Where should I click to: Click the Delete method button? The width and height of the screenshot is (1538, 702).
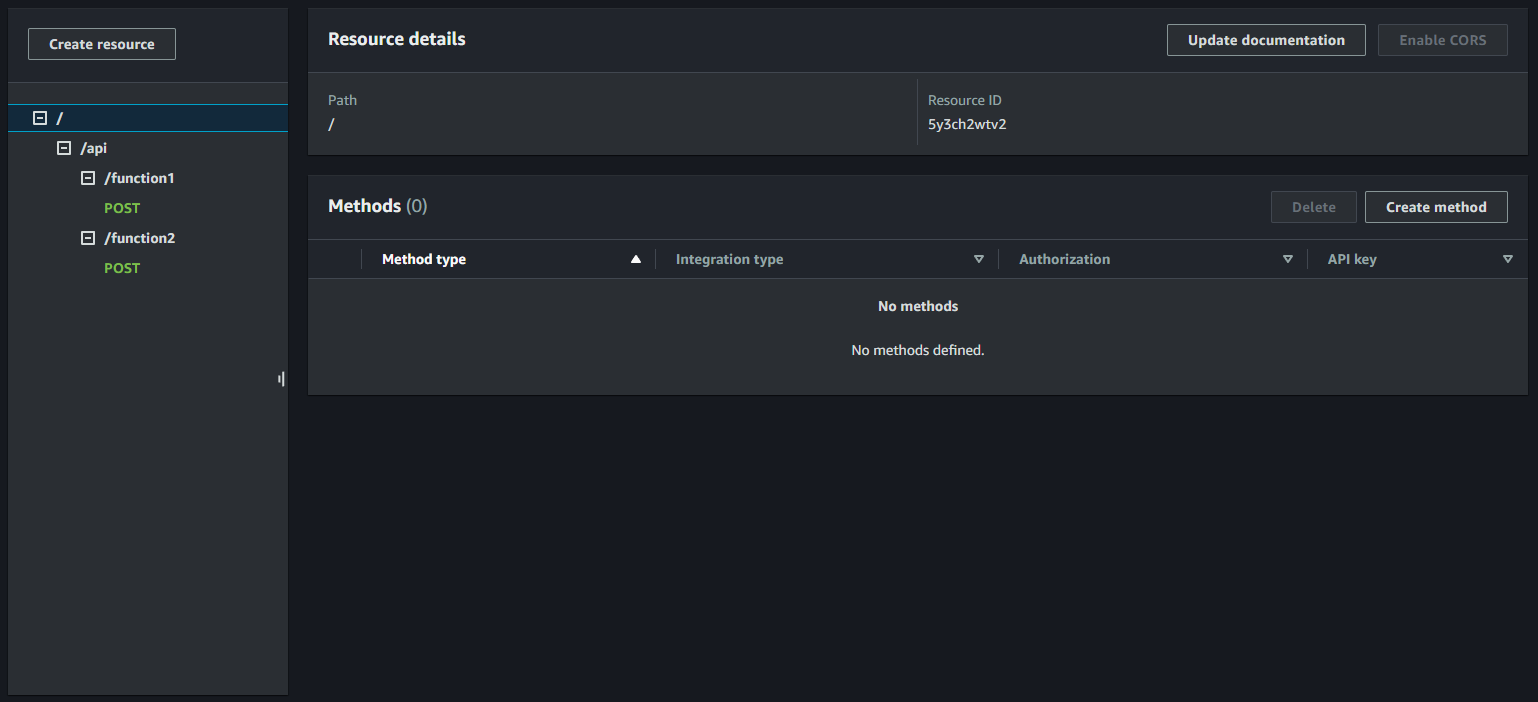click(1313, 207)
